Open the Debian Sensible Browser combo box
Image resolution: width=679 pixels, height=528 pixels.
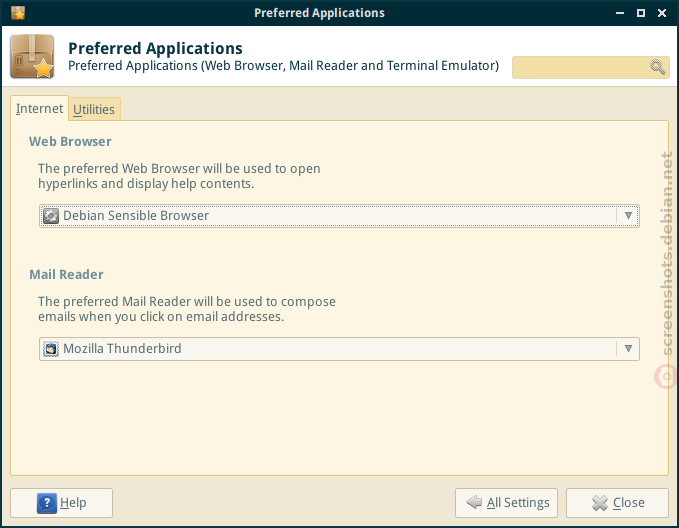(339, 216)
